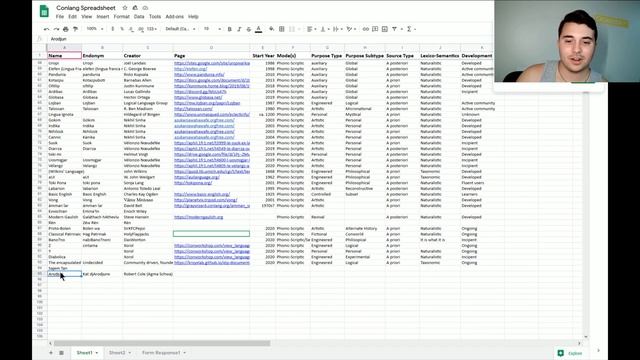Click the cloud save status icon

coord(145,8)
